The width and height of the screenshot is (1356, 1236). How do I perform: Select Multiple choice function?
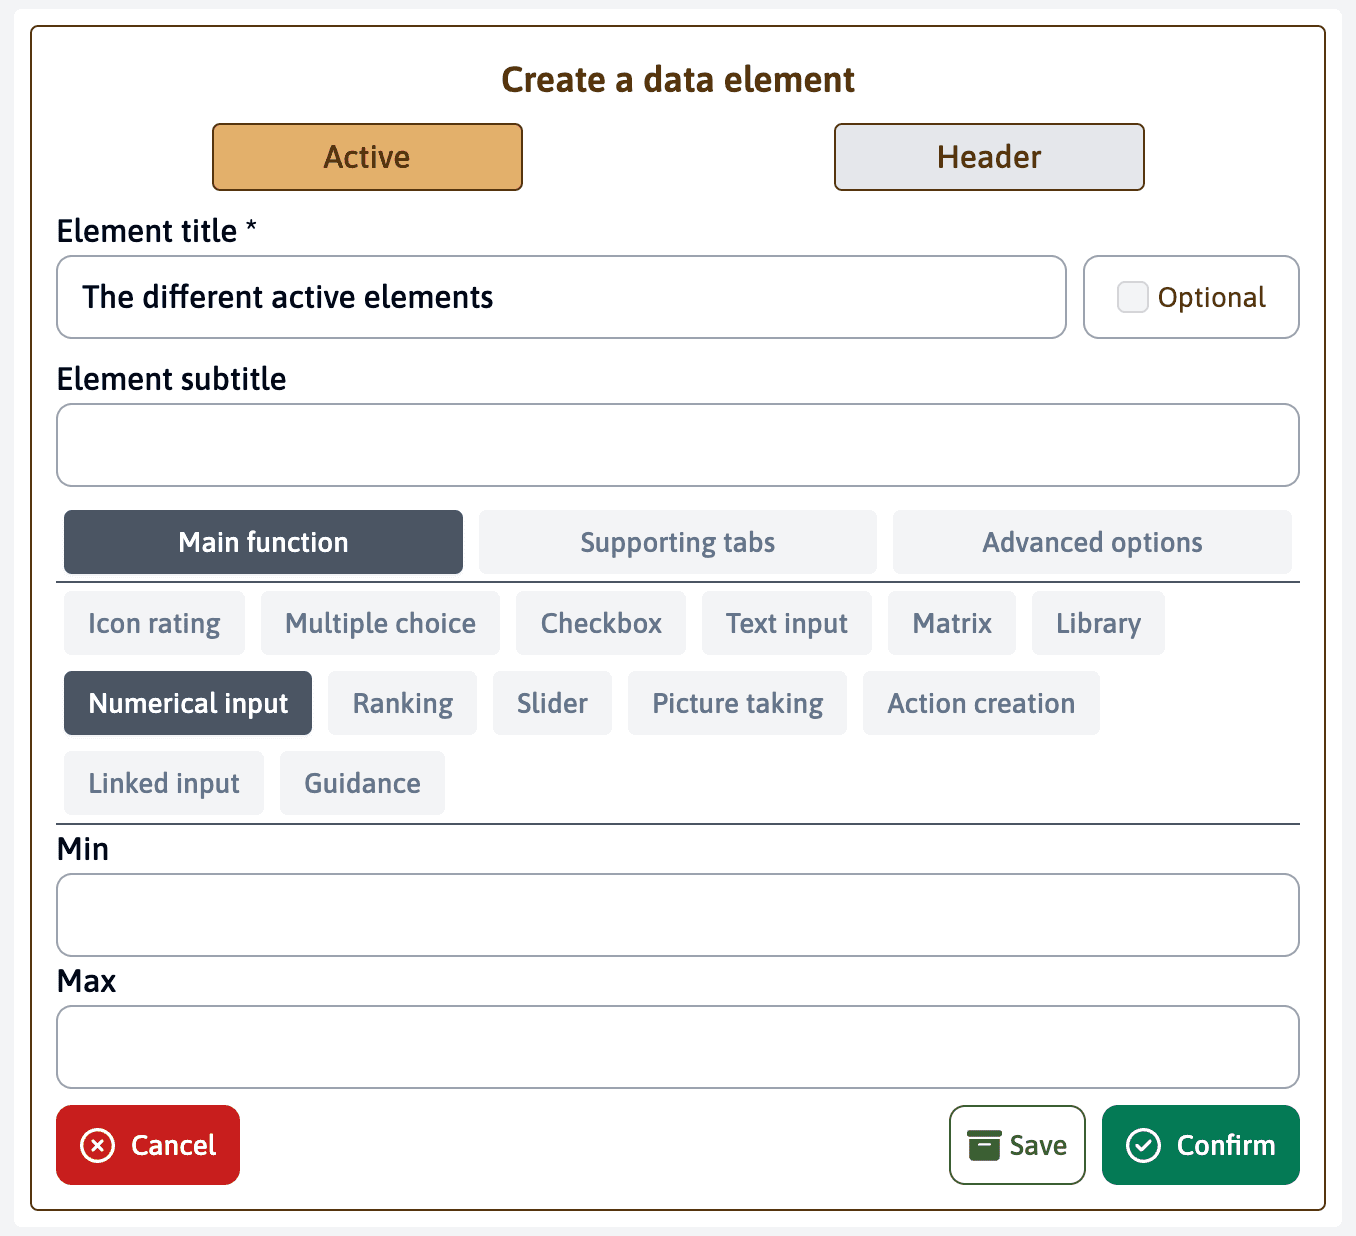point(380,623)
